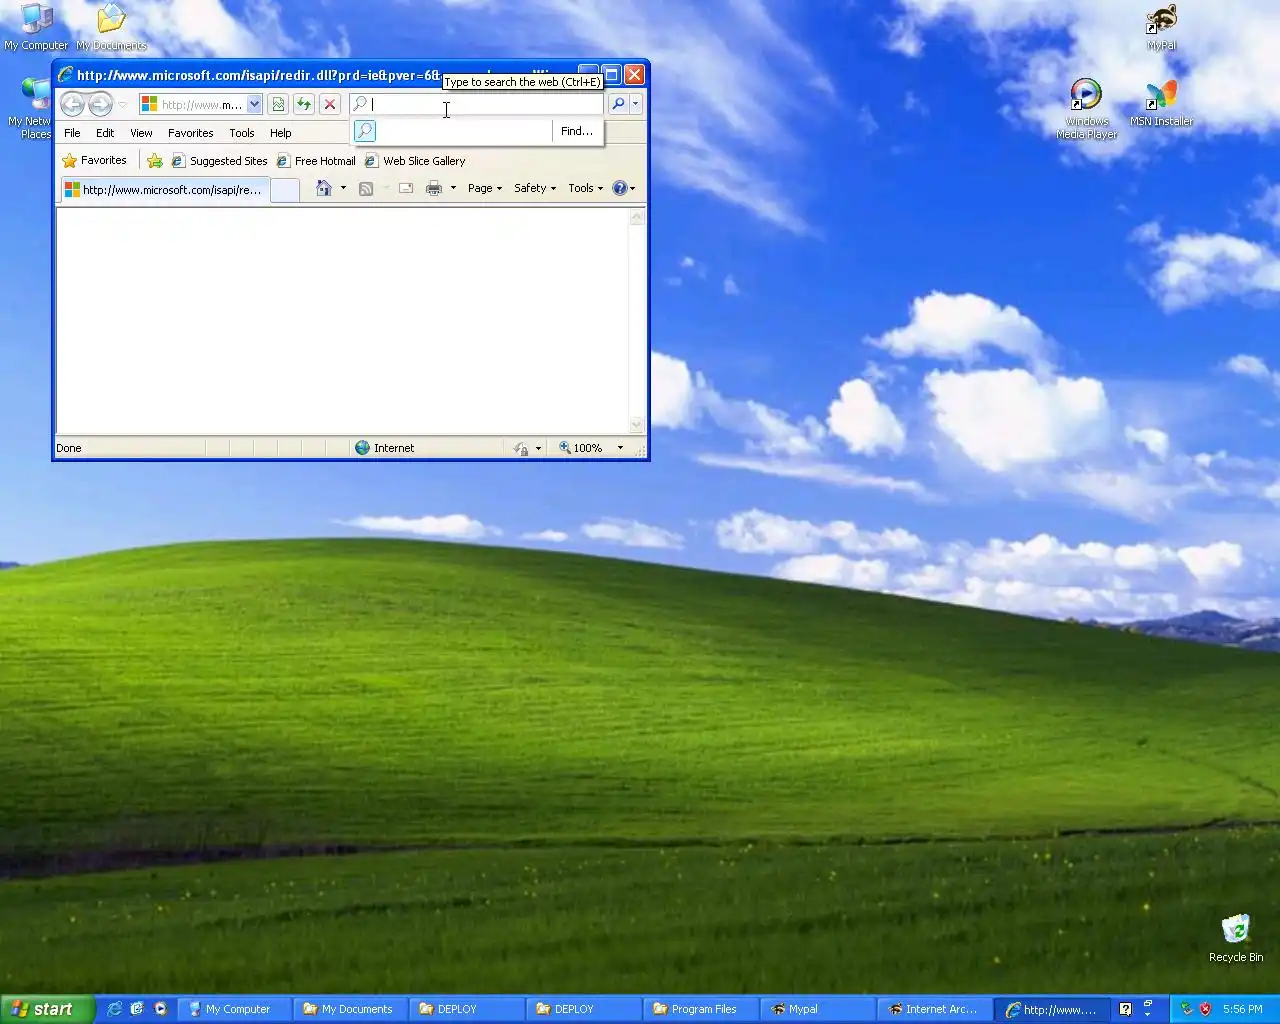This screenshot has width=1280, height=1024.
Task: Open the Edit menu
Action: pos(105,133)
